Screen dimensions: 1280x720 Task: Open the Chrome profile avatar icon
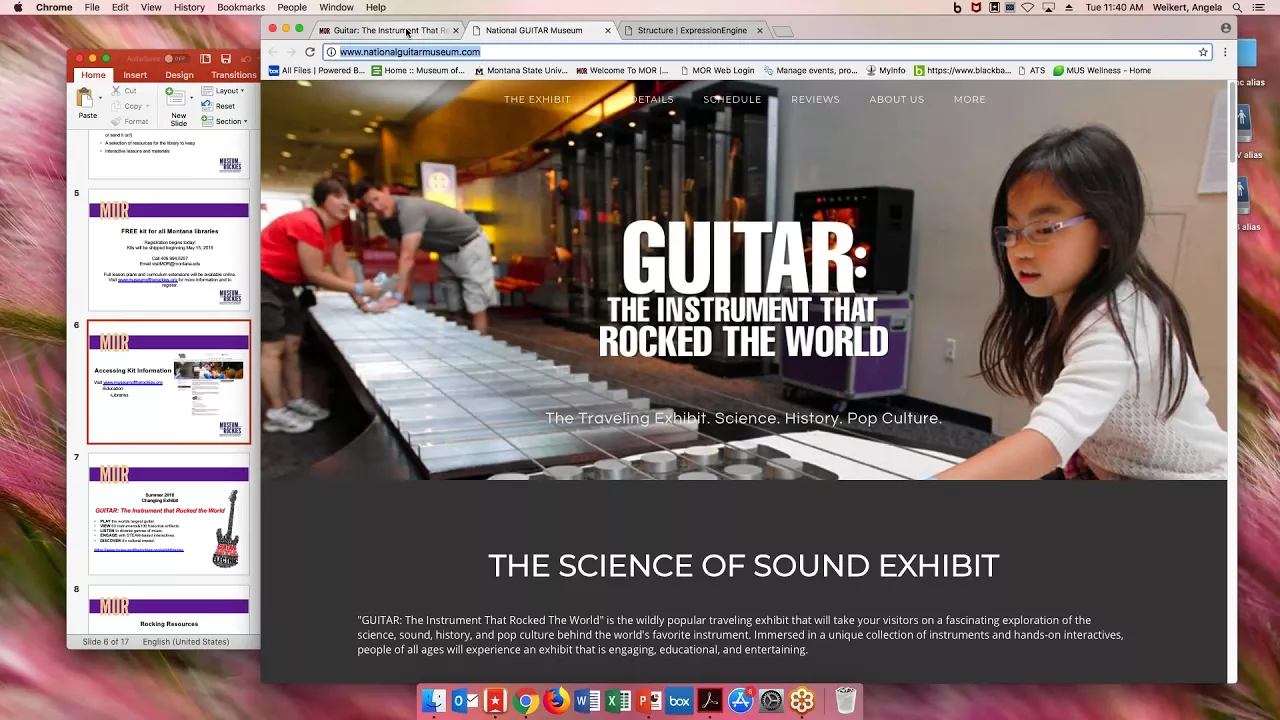[x=1226, y=28]
